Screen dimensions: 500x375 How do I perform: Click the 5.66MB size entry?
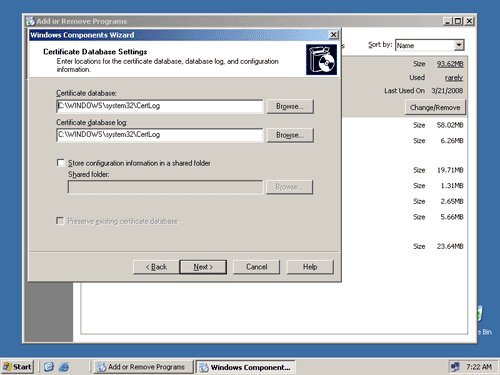[452, 217]
